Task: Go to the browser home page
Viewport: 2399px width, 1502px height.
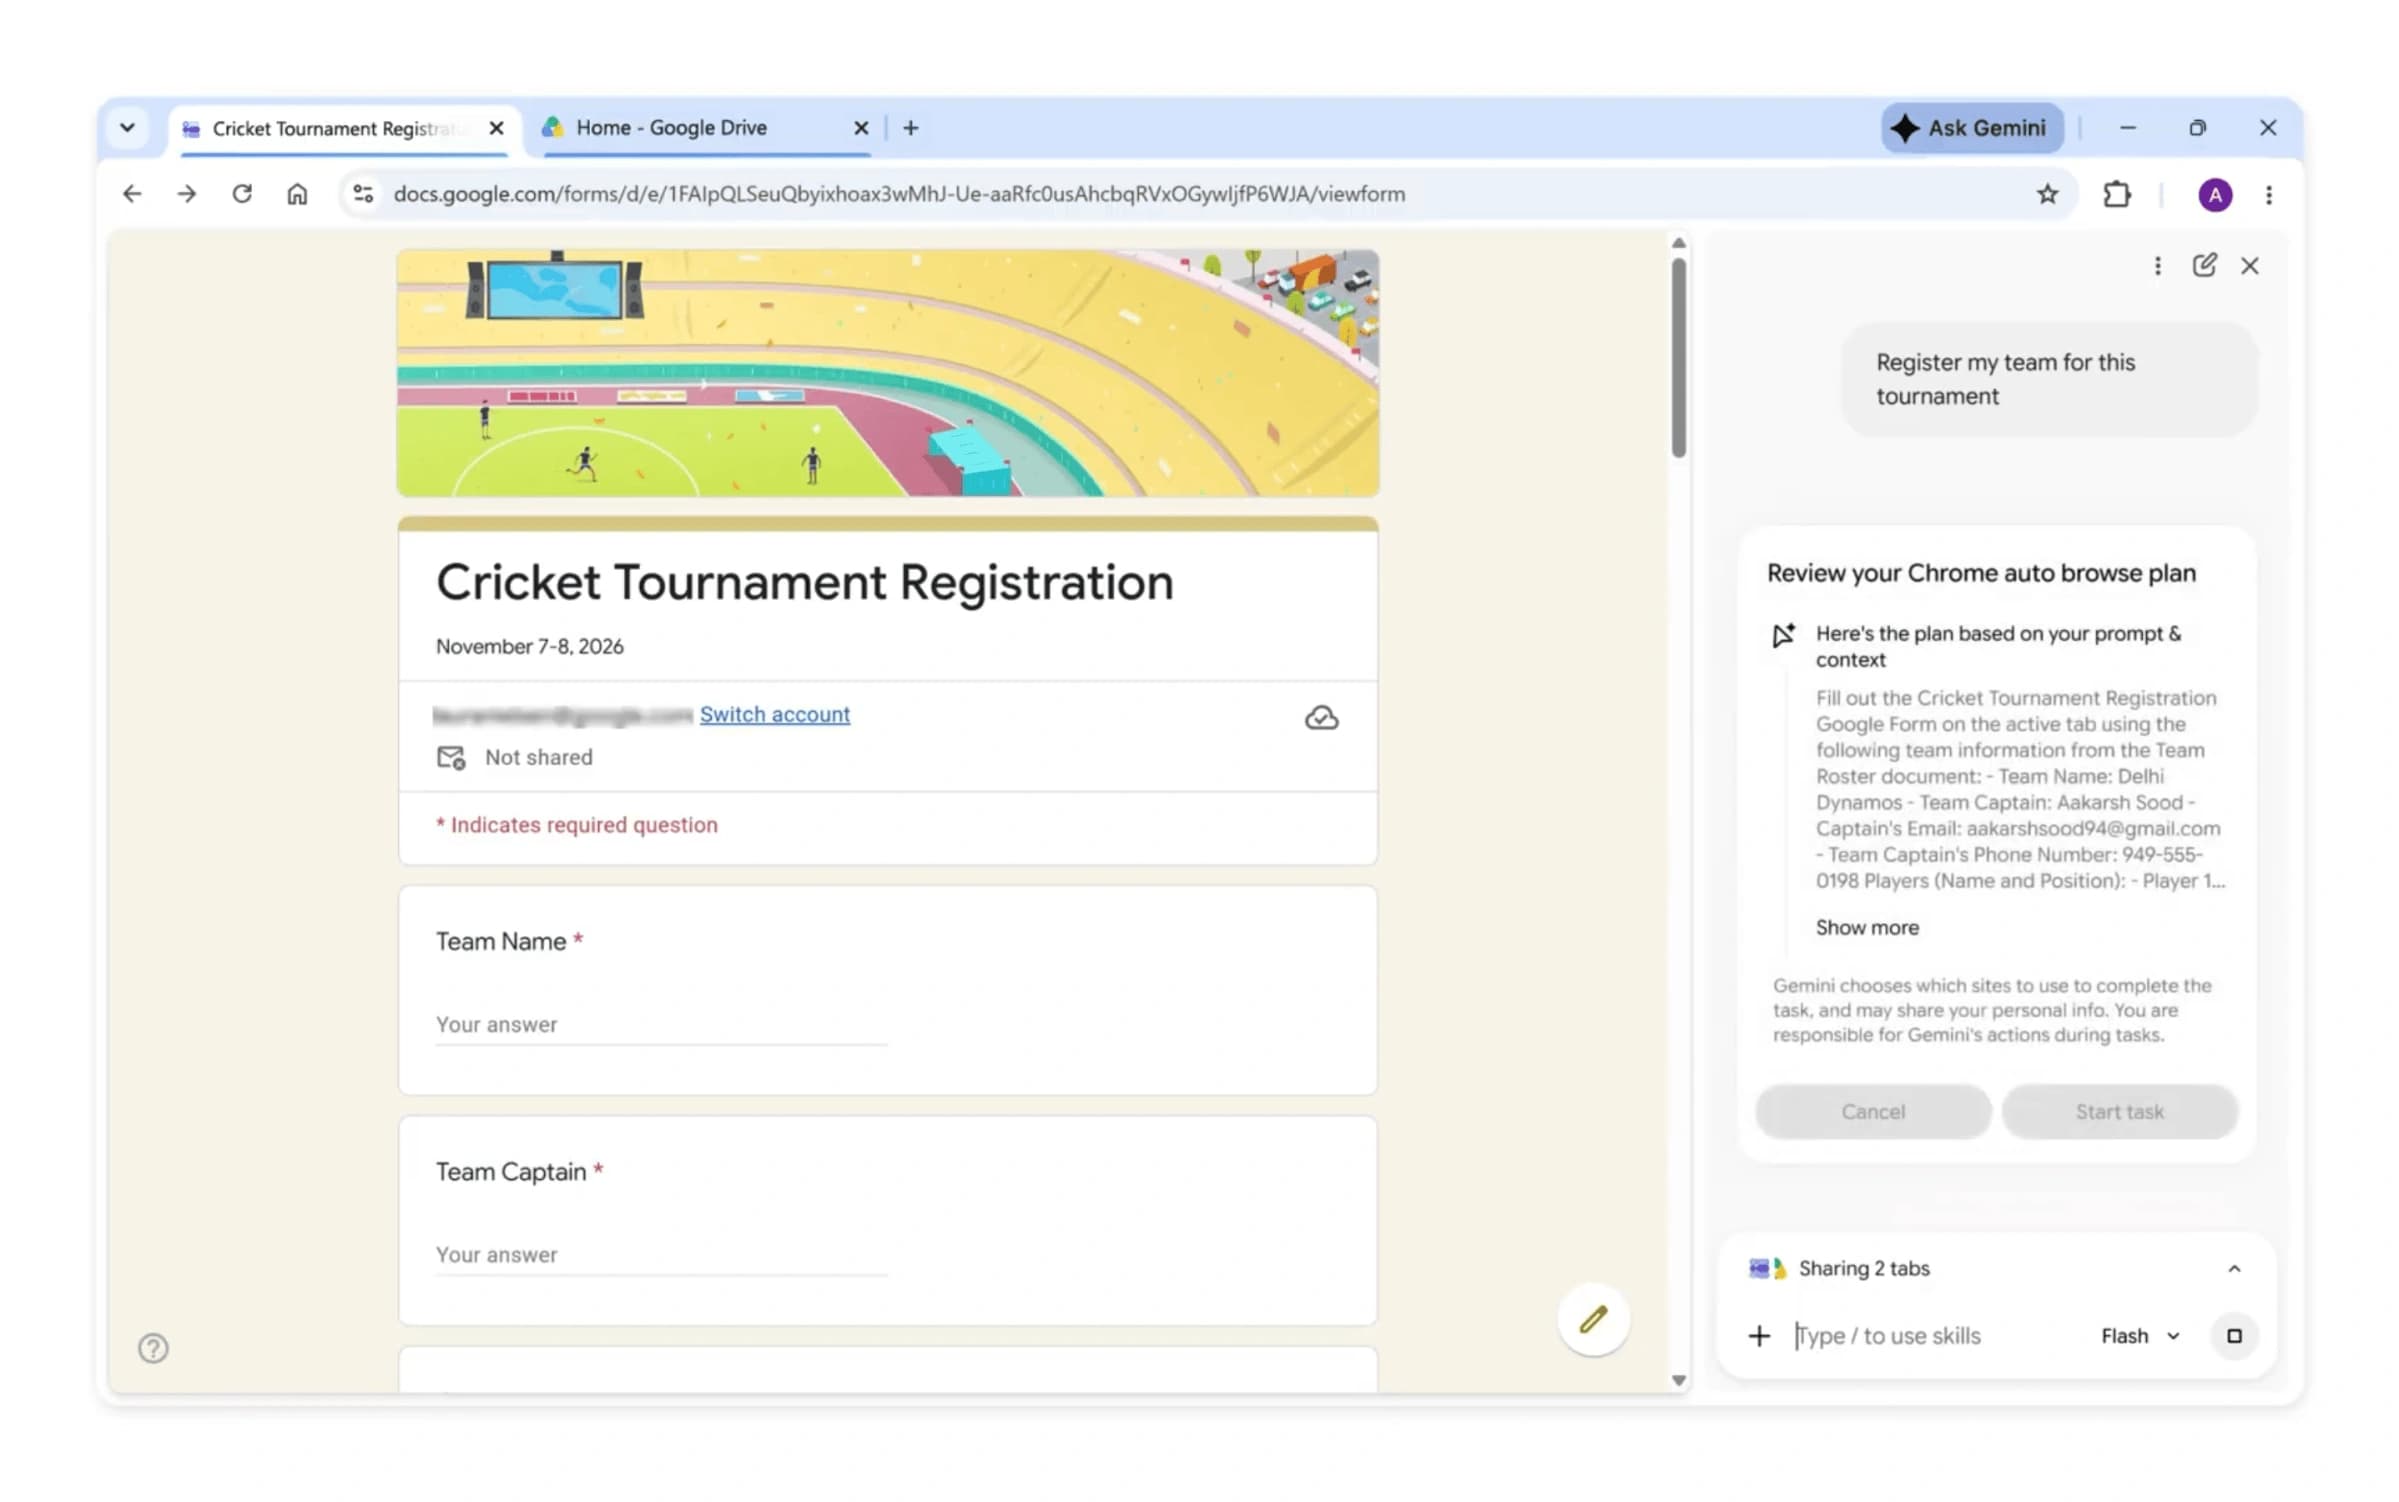Action: (297, 194)
